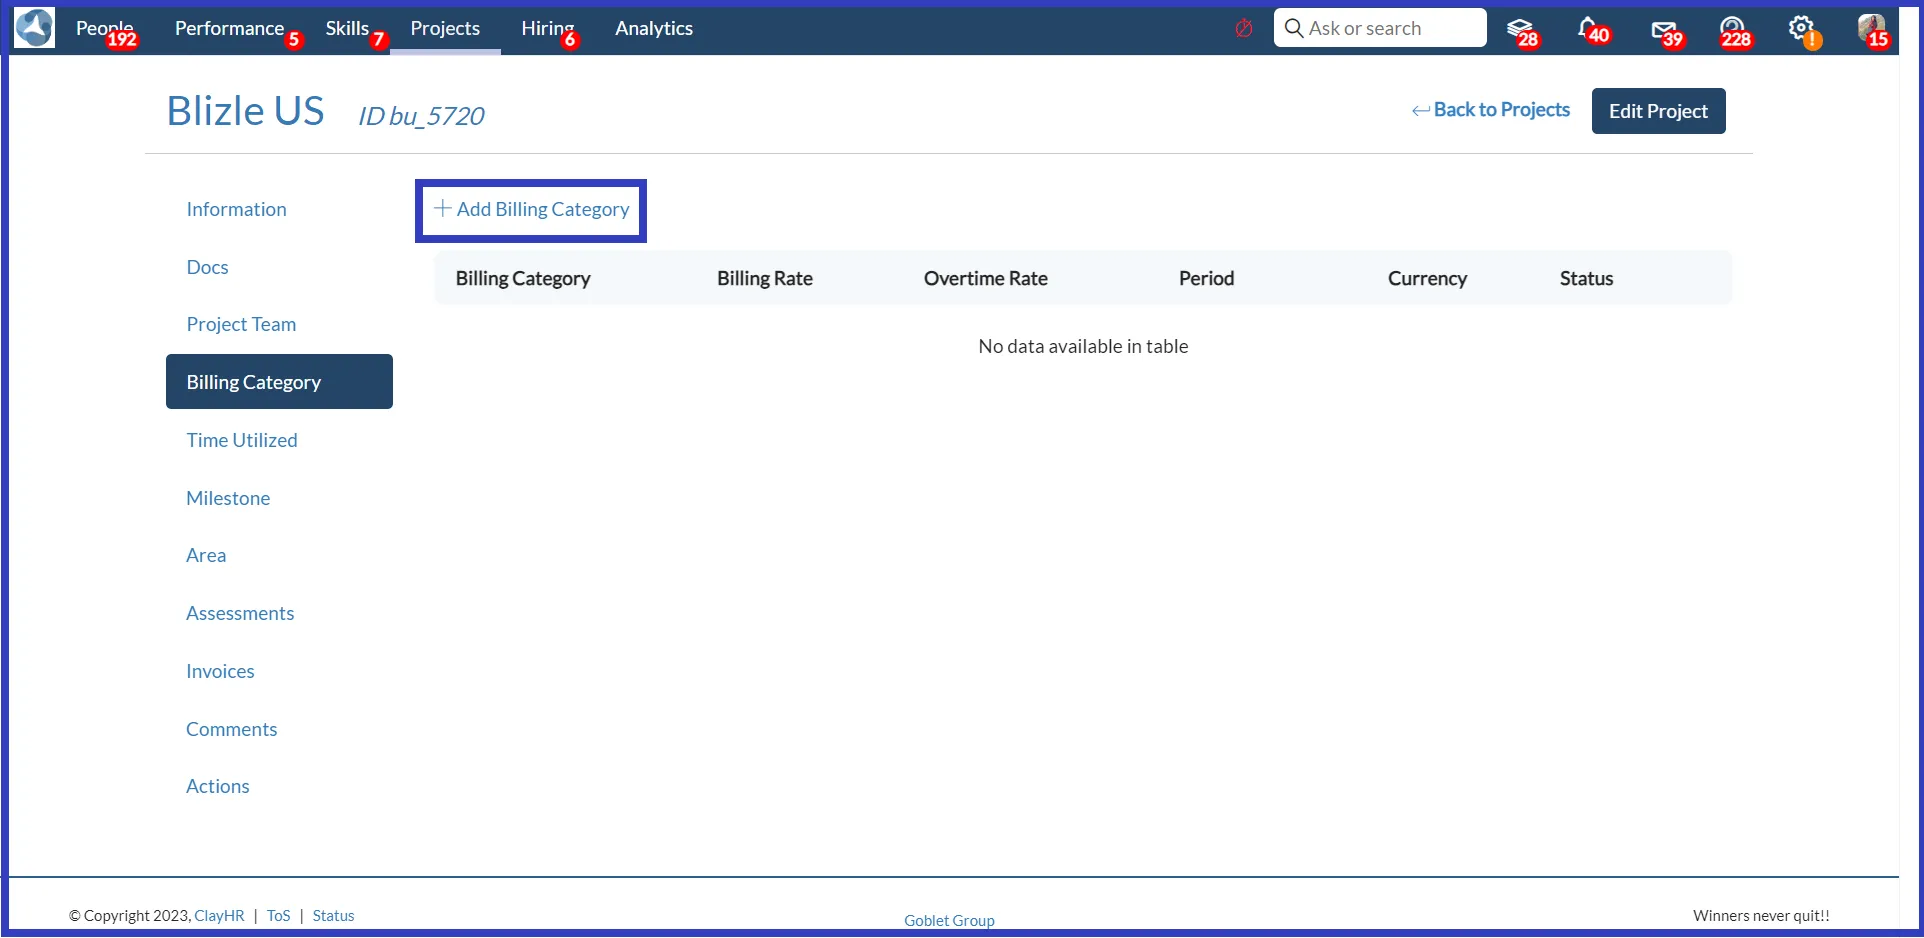
Task: Select the Assessments tab
Action: 240,613
